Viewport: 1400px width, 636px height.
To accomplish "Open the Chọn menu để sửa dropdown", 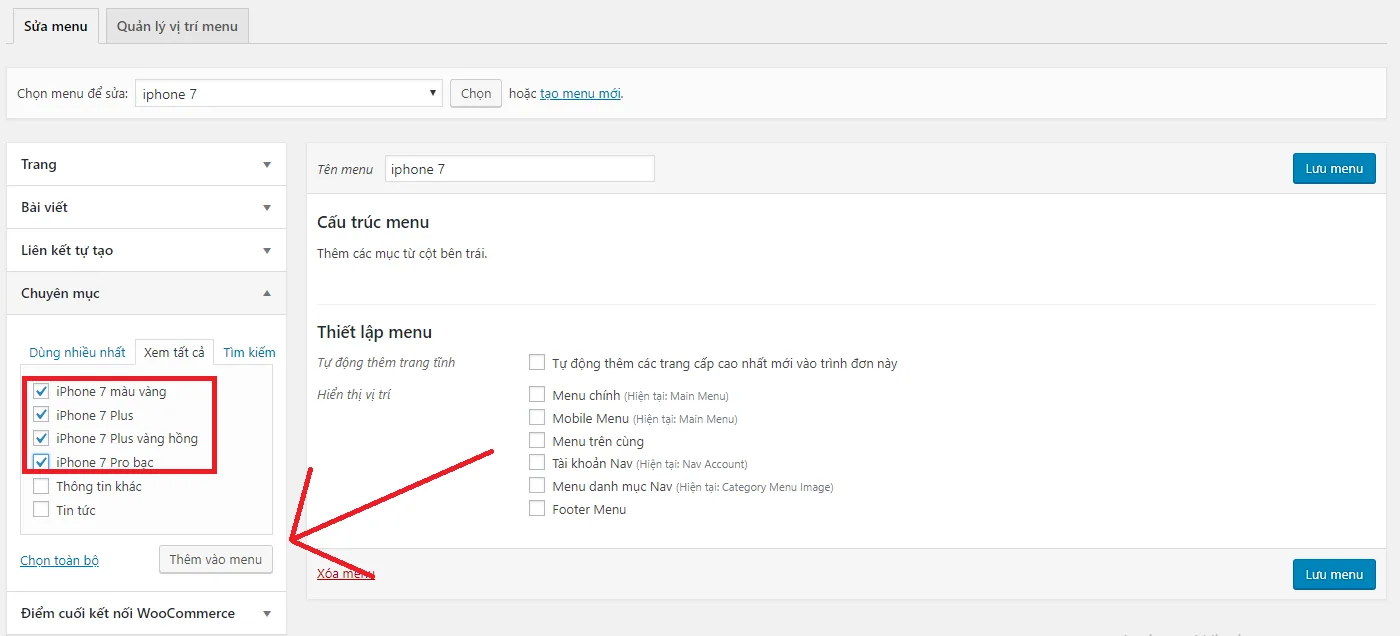I will (x=288, y=94).
